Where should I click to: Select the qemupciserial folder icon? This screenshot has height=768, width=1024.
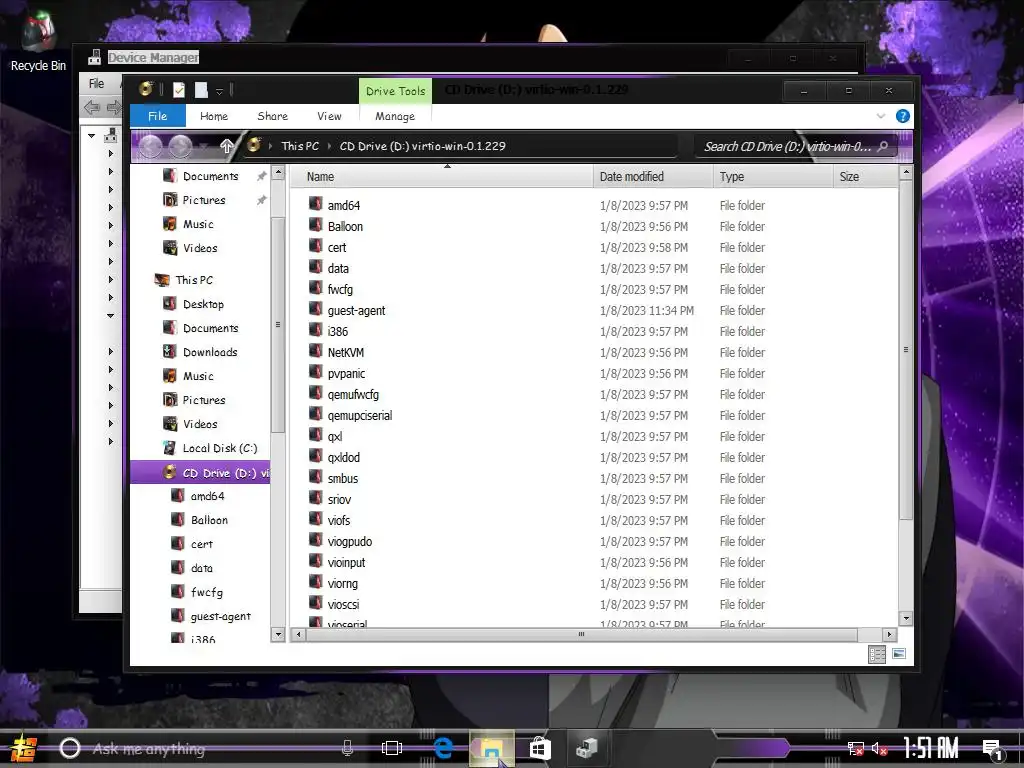(x=315, y=414)
